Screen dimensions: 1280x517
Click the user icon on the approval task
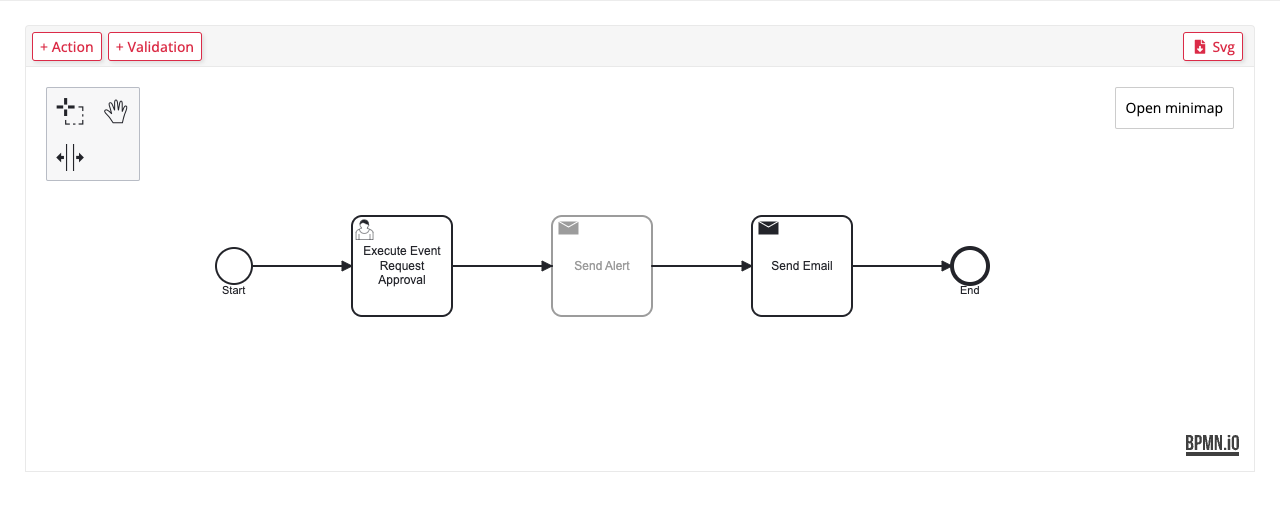365,230
